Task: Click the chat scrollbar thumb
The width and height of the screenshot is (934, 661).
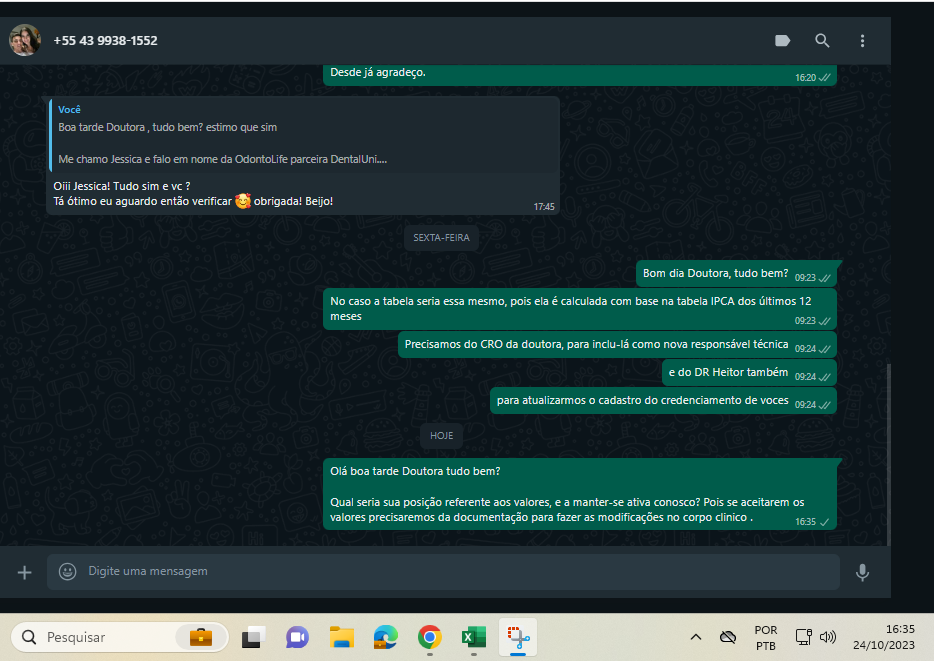Action: tap(889, 454)
